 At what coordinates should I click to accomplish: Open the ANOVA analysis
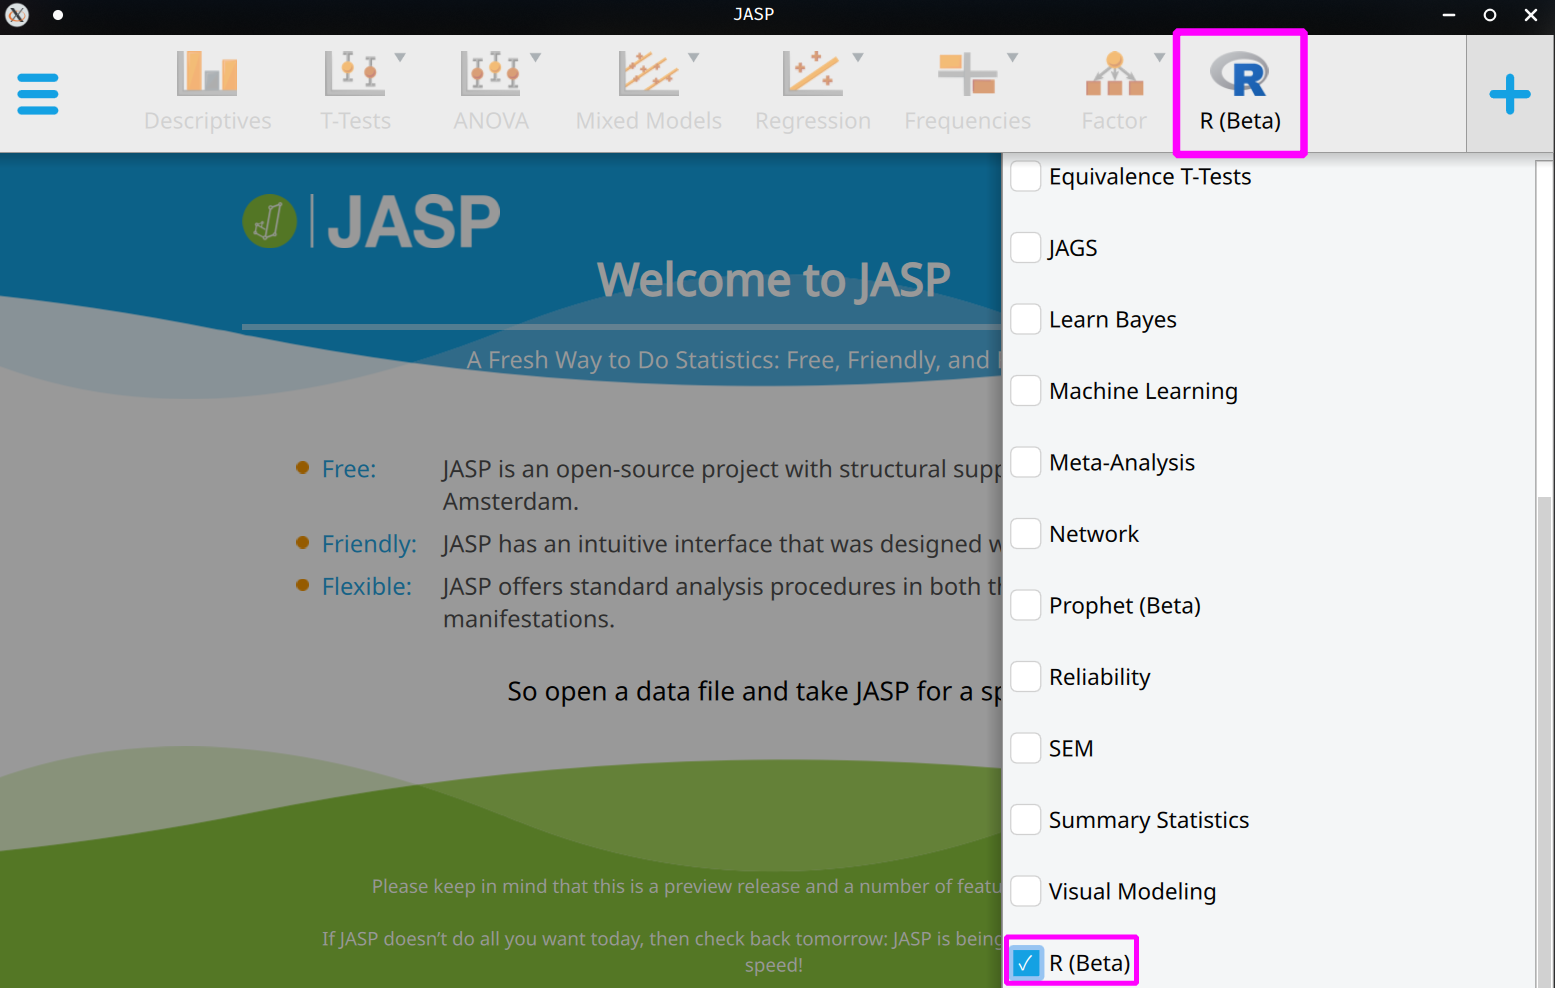[x=490, y=90]
